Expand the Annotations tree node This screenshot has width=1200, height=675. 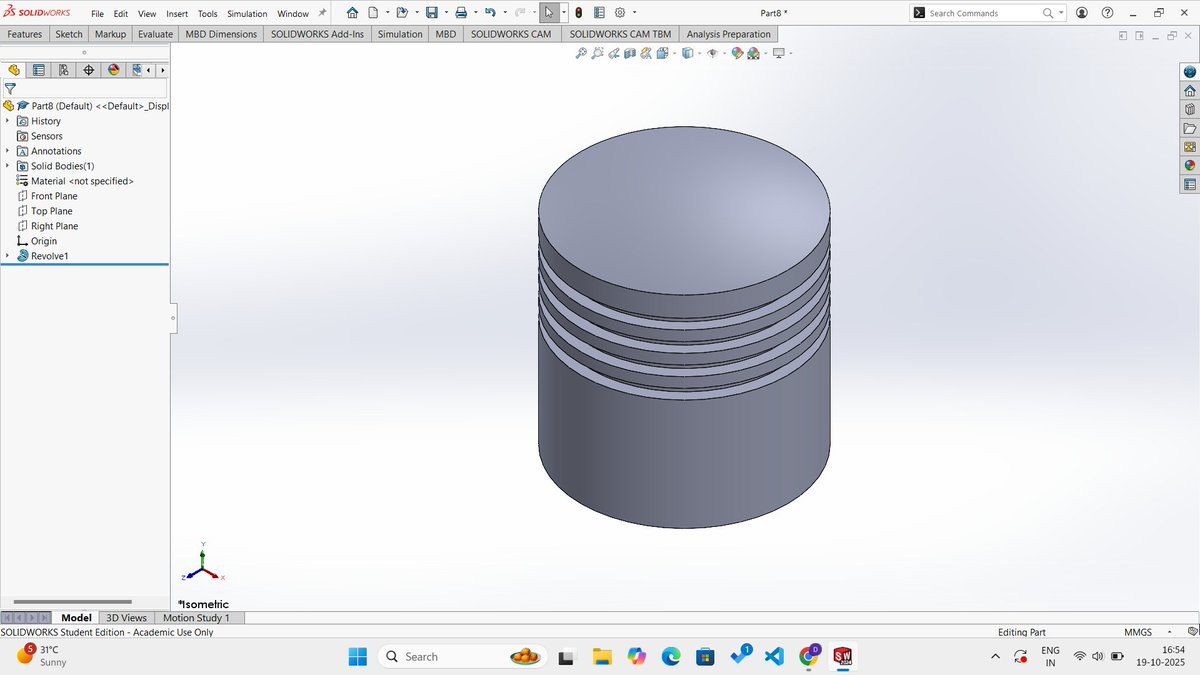[7, 151]
